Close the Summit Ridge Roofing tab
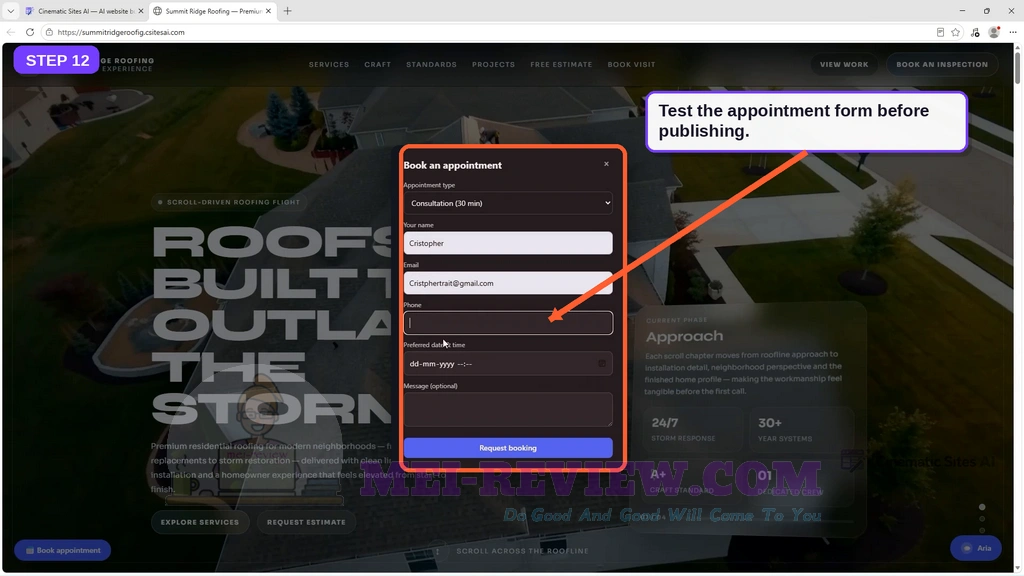 point(268,11)
